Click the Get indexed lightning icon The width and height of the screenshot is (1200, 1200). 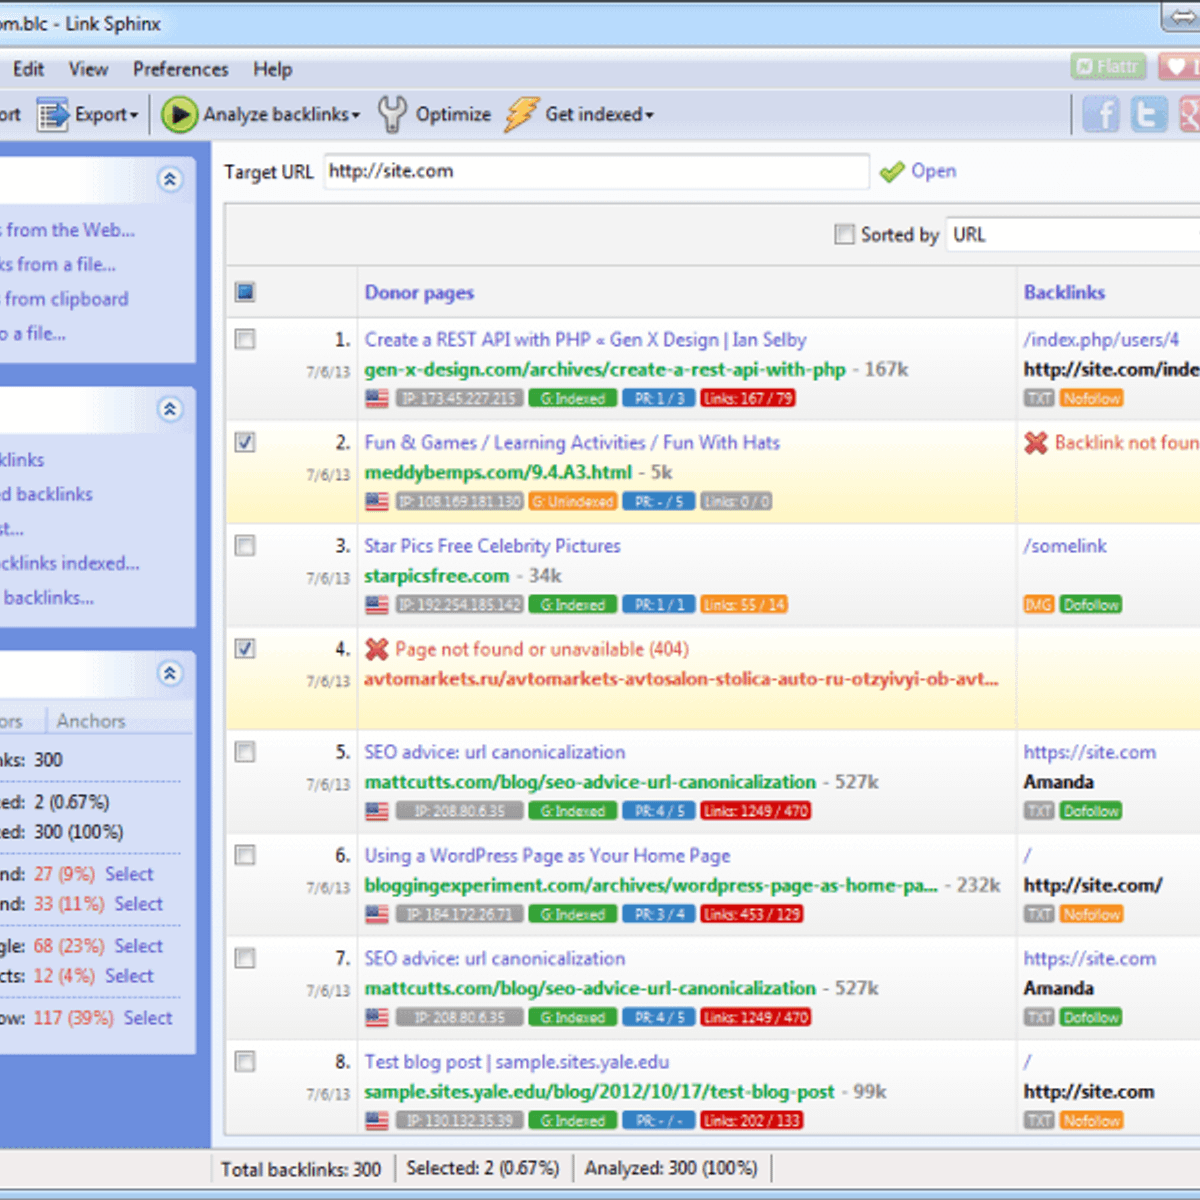pos(518,114)
